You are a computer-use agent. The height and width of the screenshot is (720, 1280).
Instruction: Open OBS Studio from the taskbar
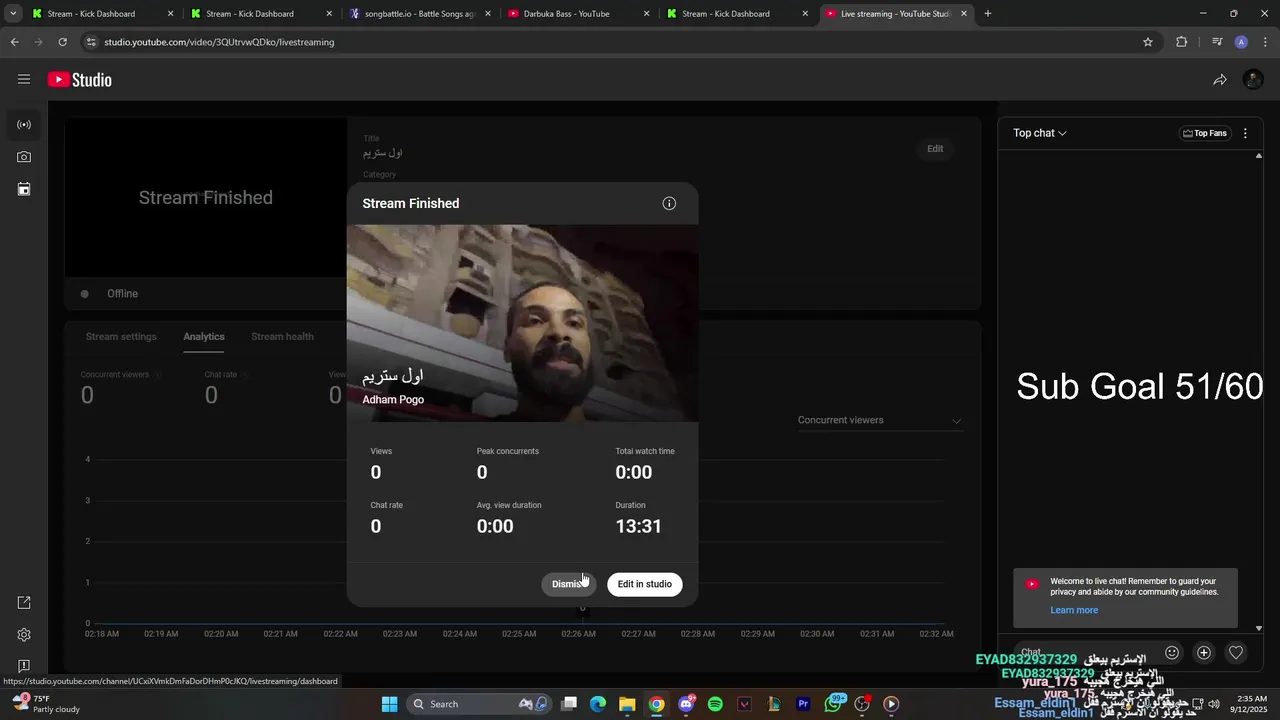(862, 704)
